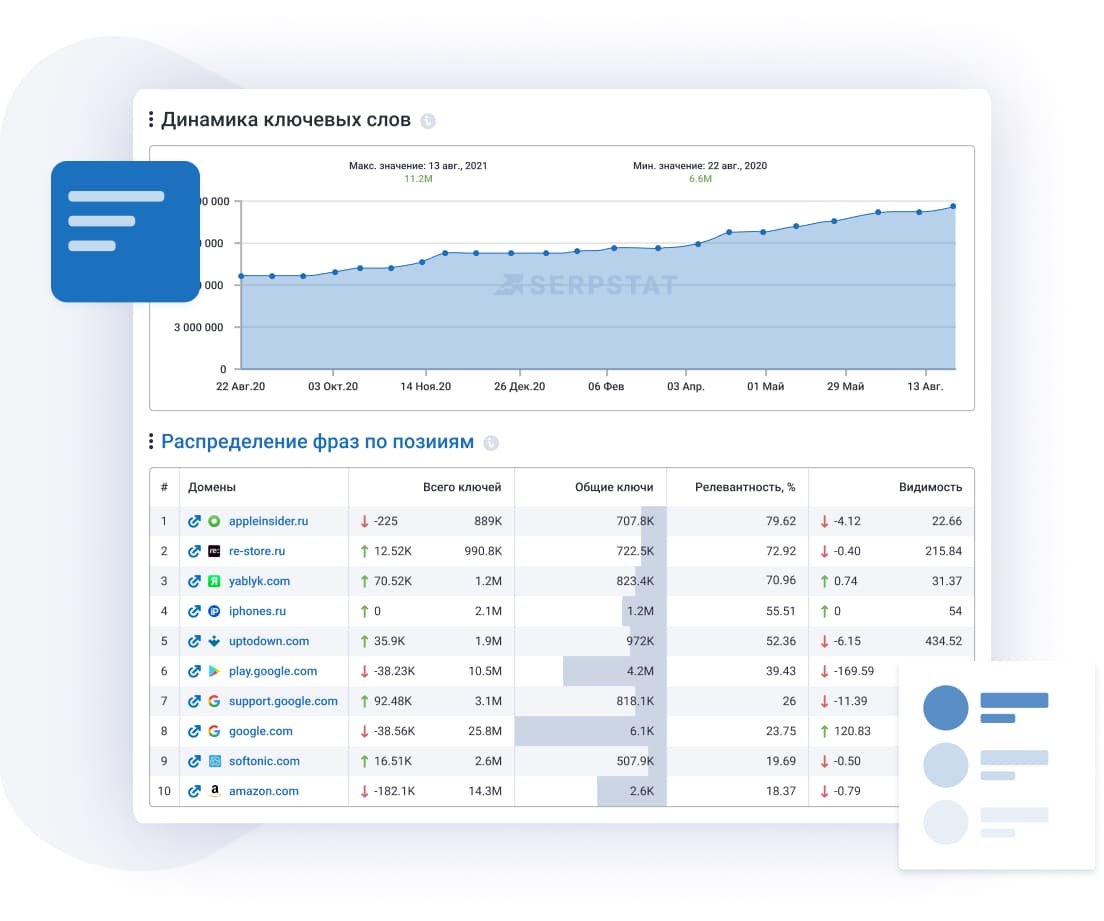
Task: Sort the table by Видимость column
Action: click(x=930, y=487)
